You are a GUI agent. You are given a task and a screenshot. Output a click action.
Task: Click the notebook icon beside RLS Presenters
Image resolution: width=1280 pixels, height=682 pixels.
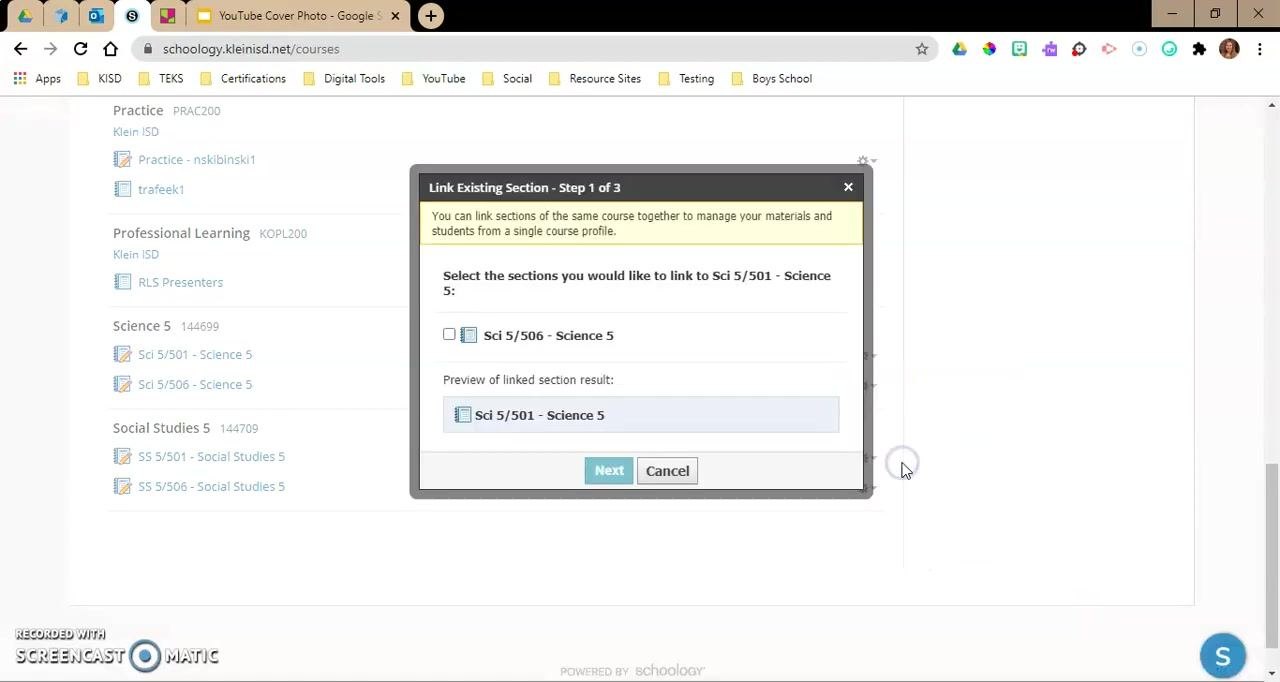[x=122, y=282]
